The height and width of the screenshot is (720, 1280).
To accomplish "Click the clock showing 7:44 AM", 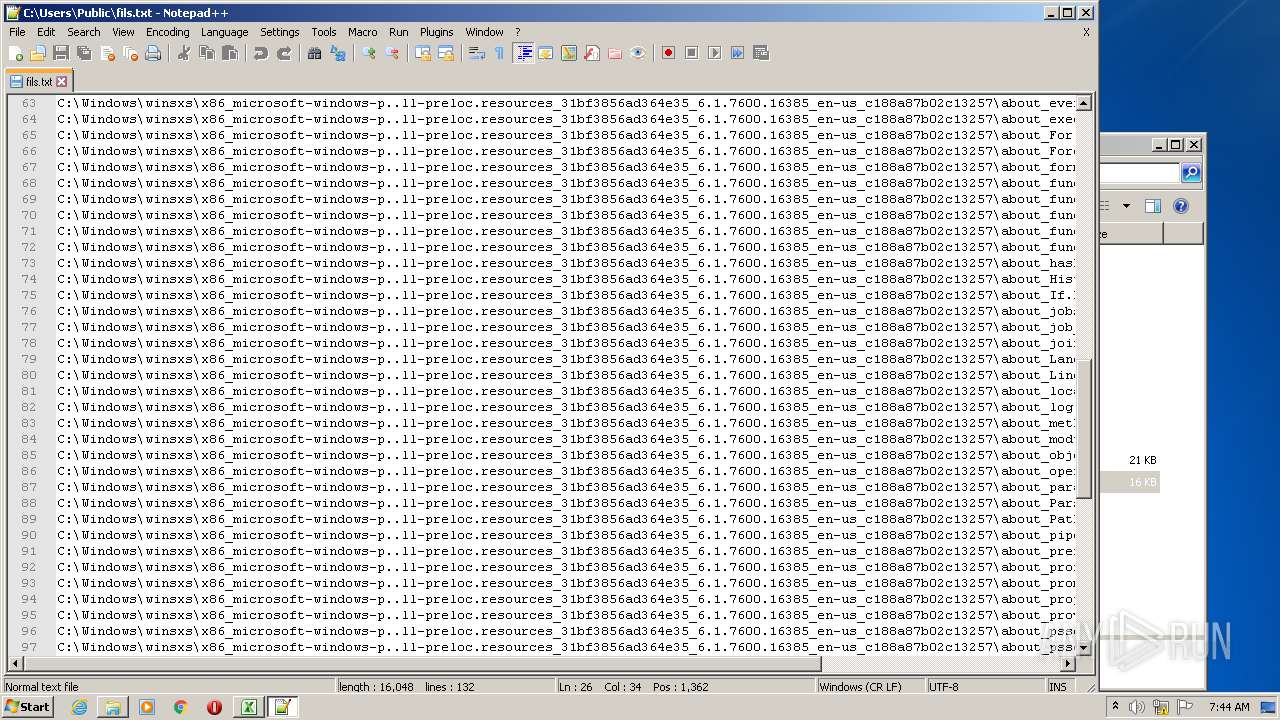I will pos(1229,707).
